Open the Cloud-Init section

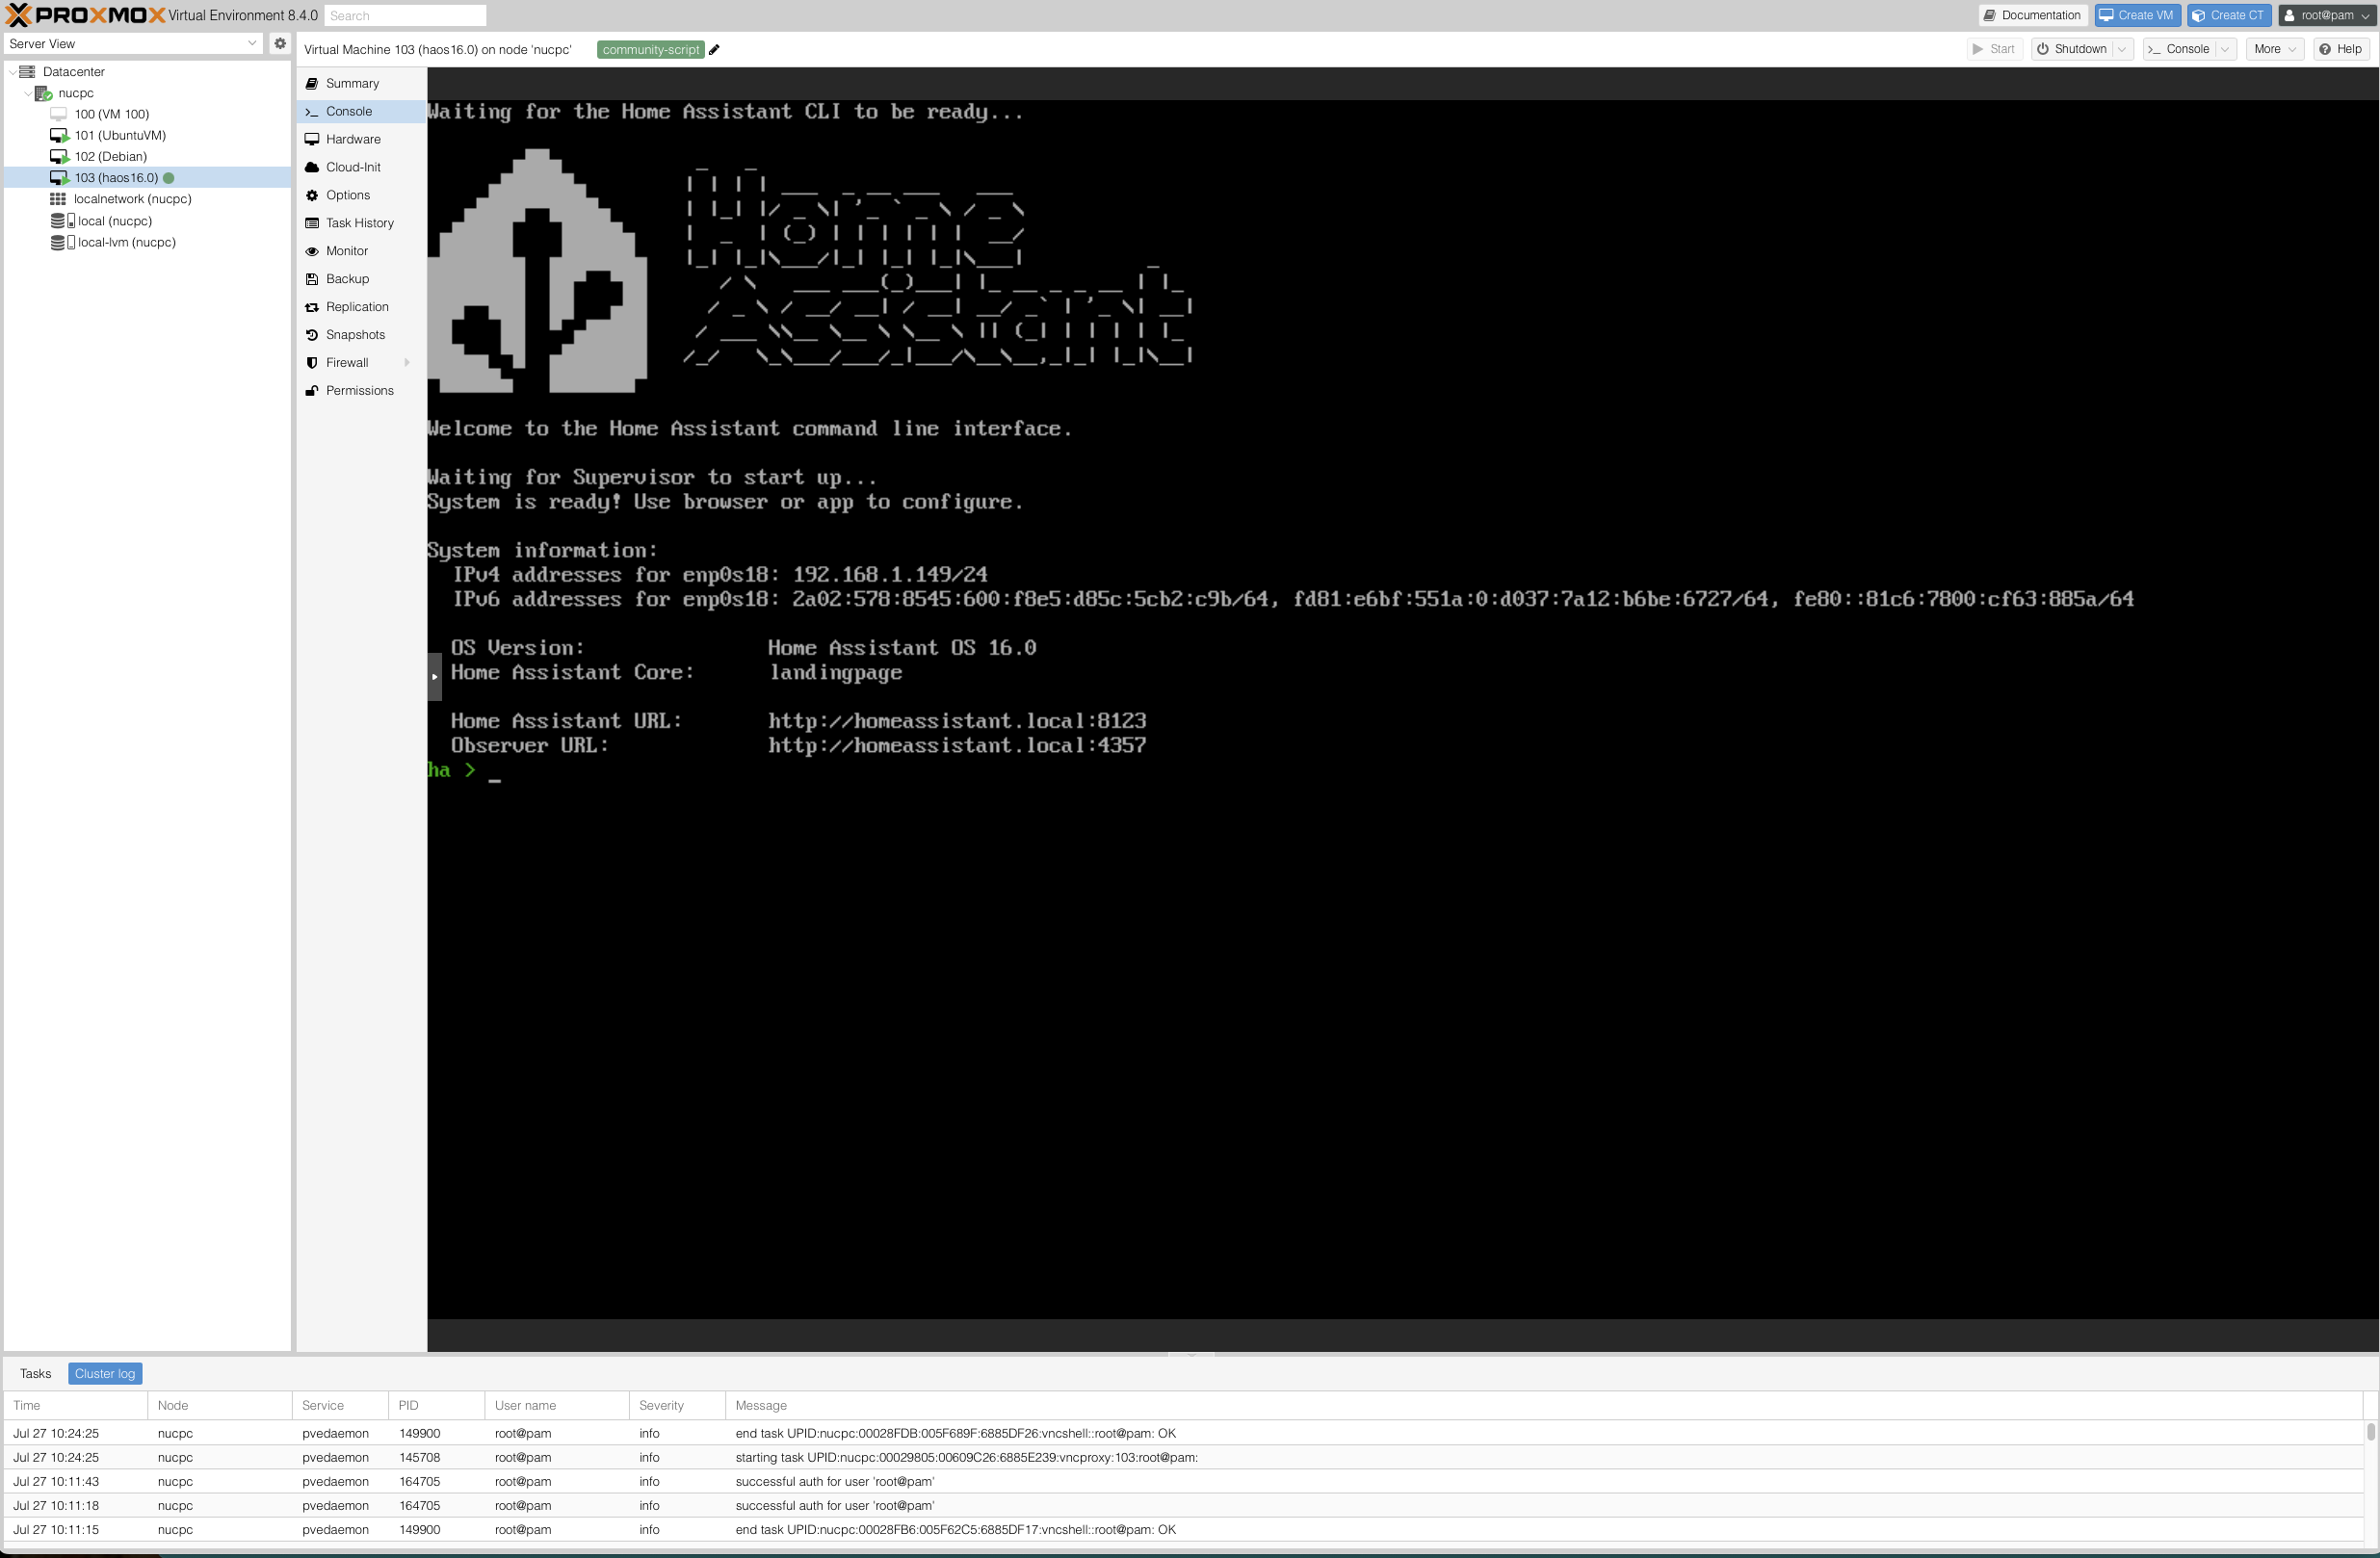pyautogui.click(x=353, y=167)
